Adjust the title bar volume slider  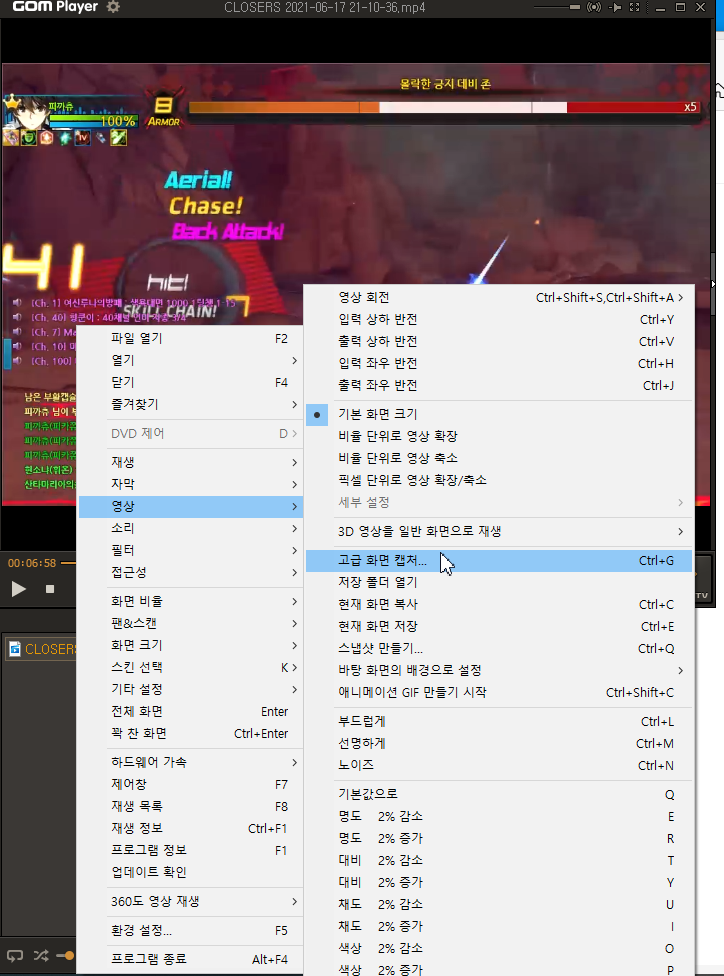557,7
